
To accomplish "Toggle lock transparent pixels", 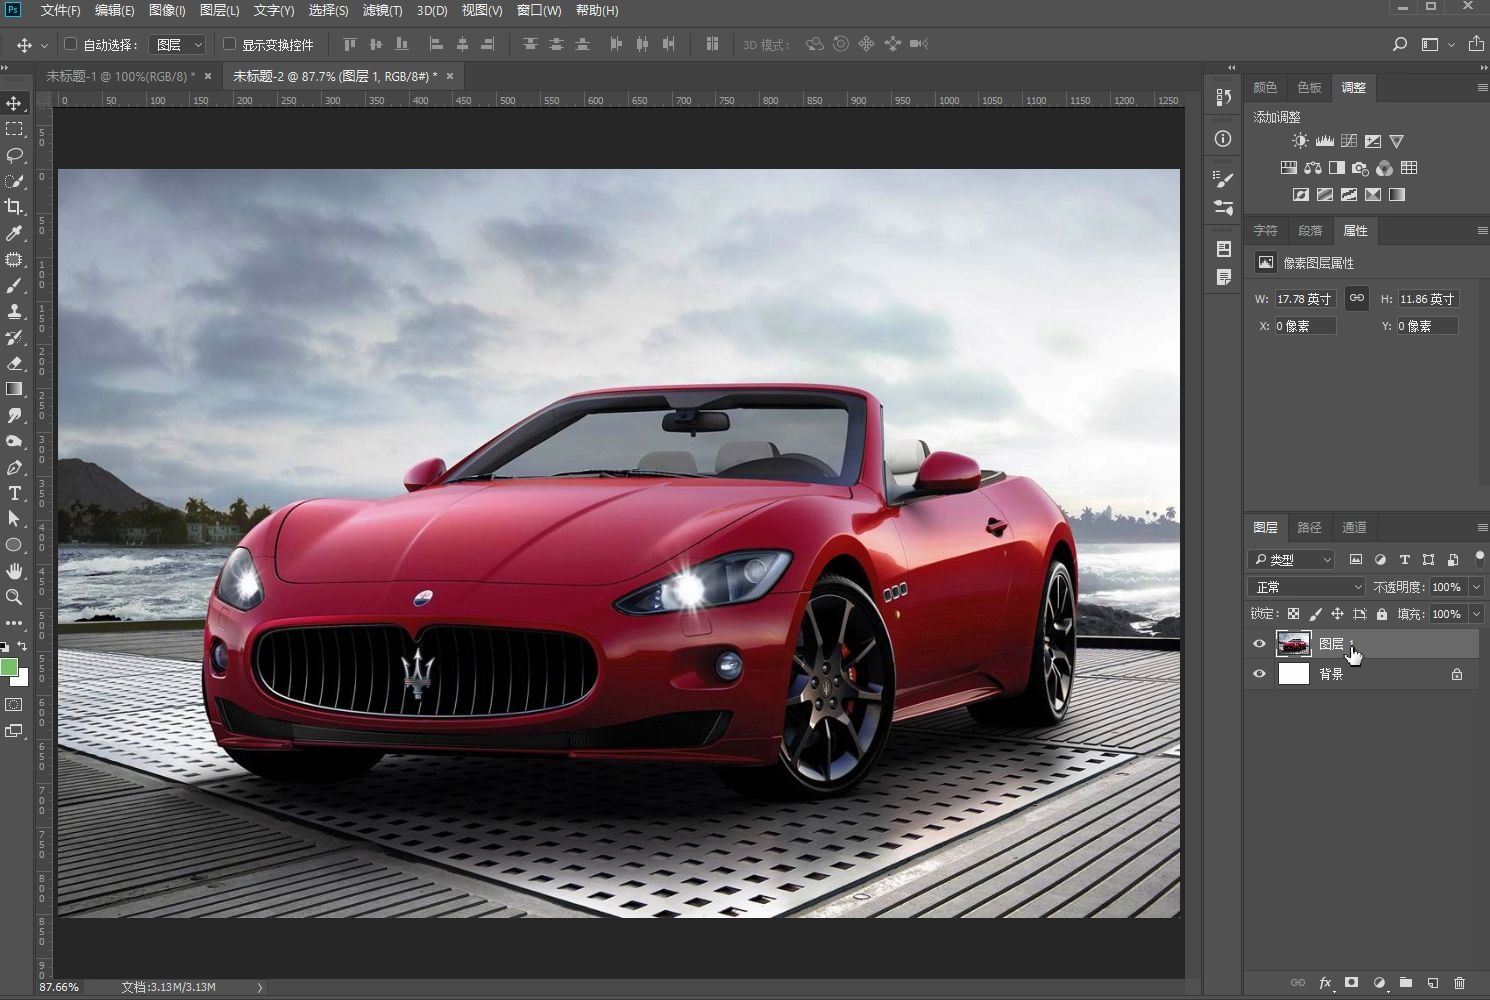I will pyautogui.click(x=1293, y=614).
